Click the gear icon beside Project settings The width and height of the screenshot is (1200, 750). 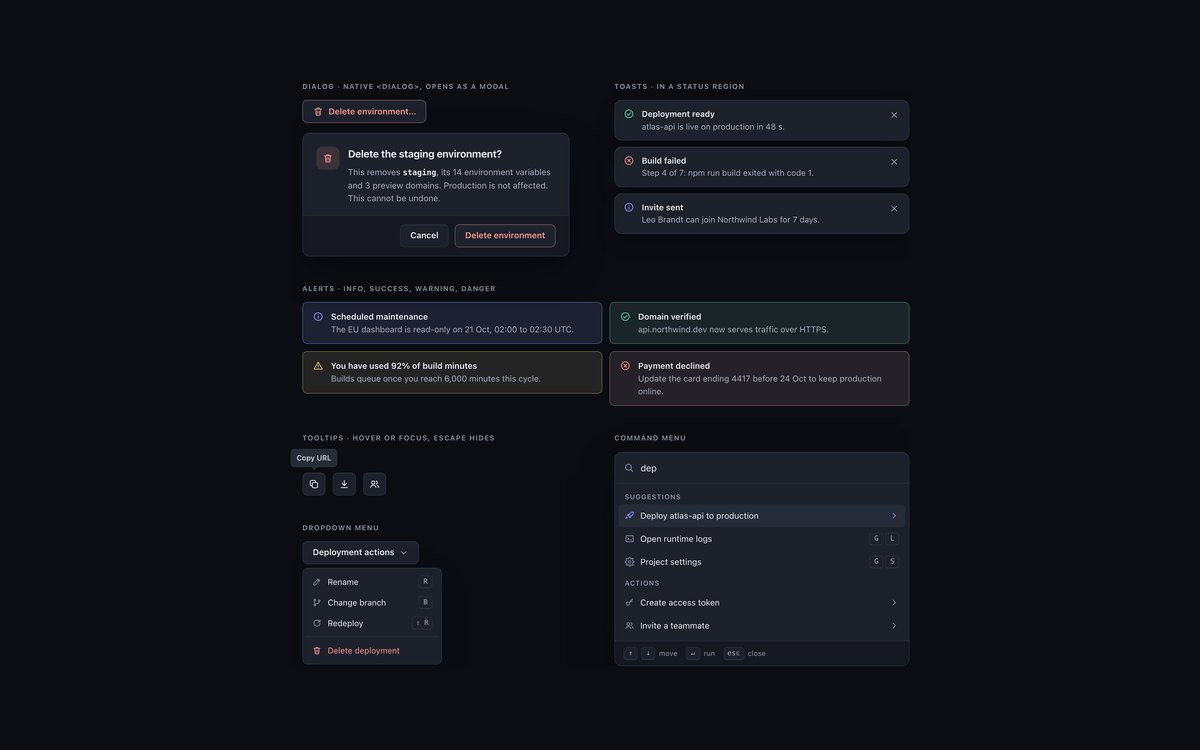[x=629, y=562]
